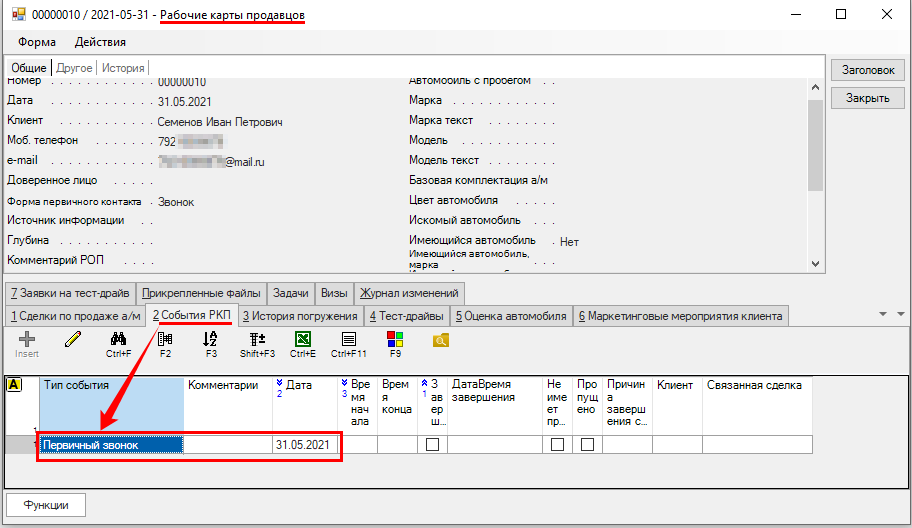The width and height of the screenshot is (912, 528).
Task: Click the F9 colored squares icon
Action: tap(395, 340)
